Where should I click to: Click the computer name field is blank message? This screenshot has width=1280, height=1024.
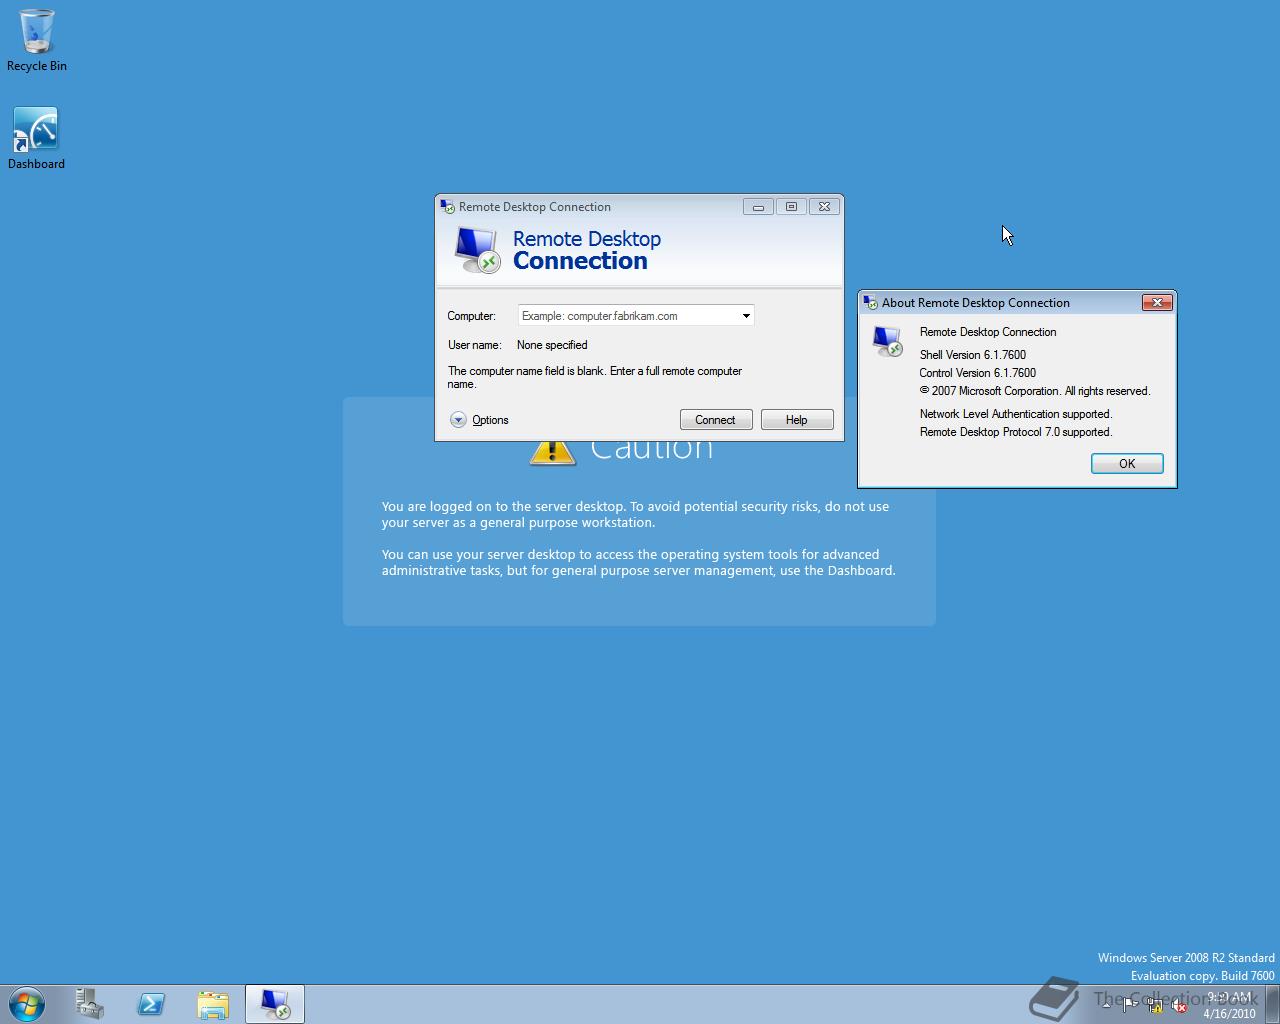pyautogui.click(x=595, y=377)
